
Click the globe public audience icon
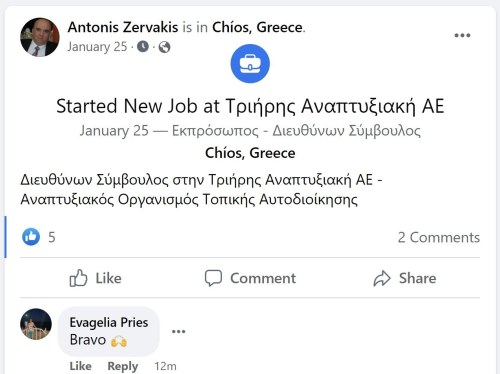click(164, 47)
